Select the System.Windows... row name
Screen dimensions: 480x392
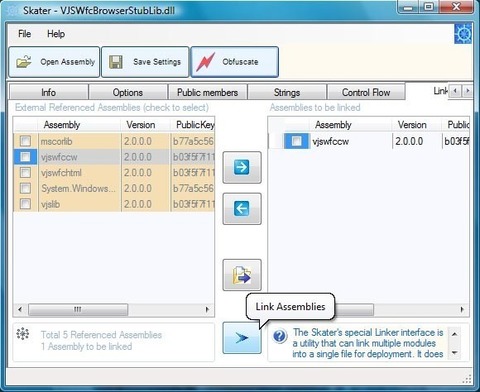(78, 188)
